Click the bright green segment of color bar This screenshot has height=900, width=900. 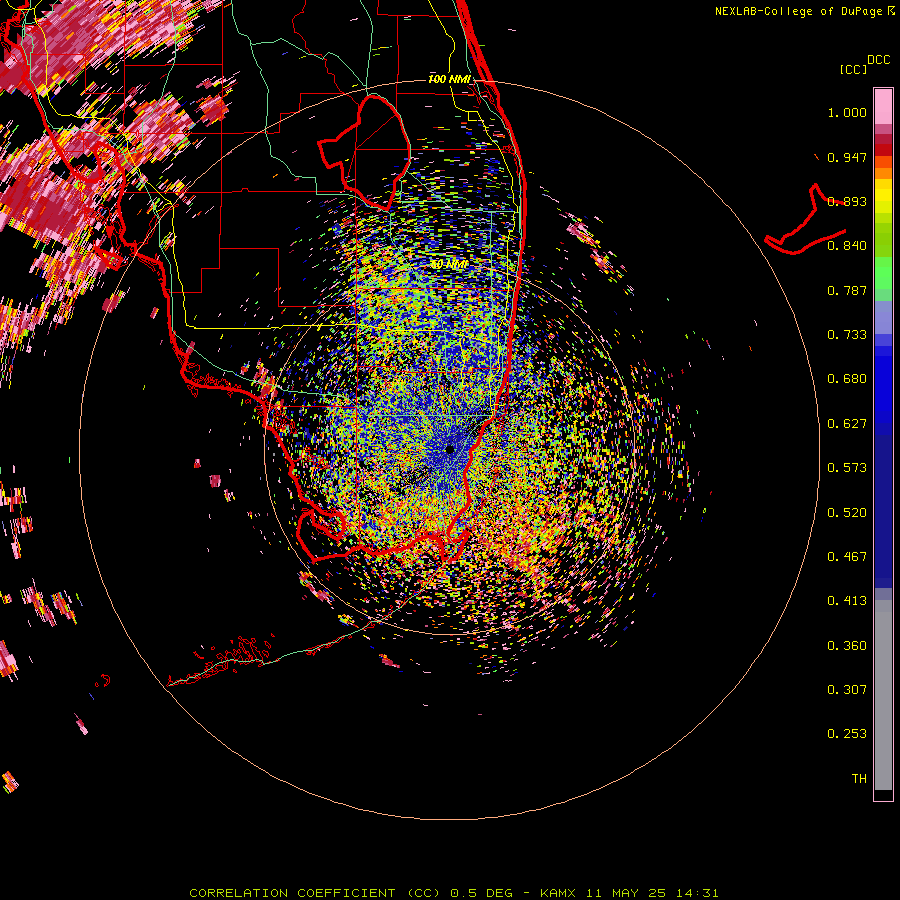(883, 273)
